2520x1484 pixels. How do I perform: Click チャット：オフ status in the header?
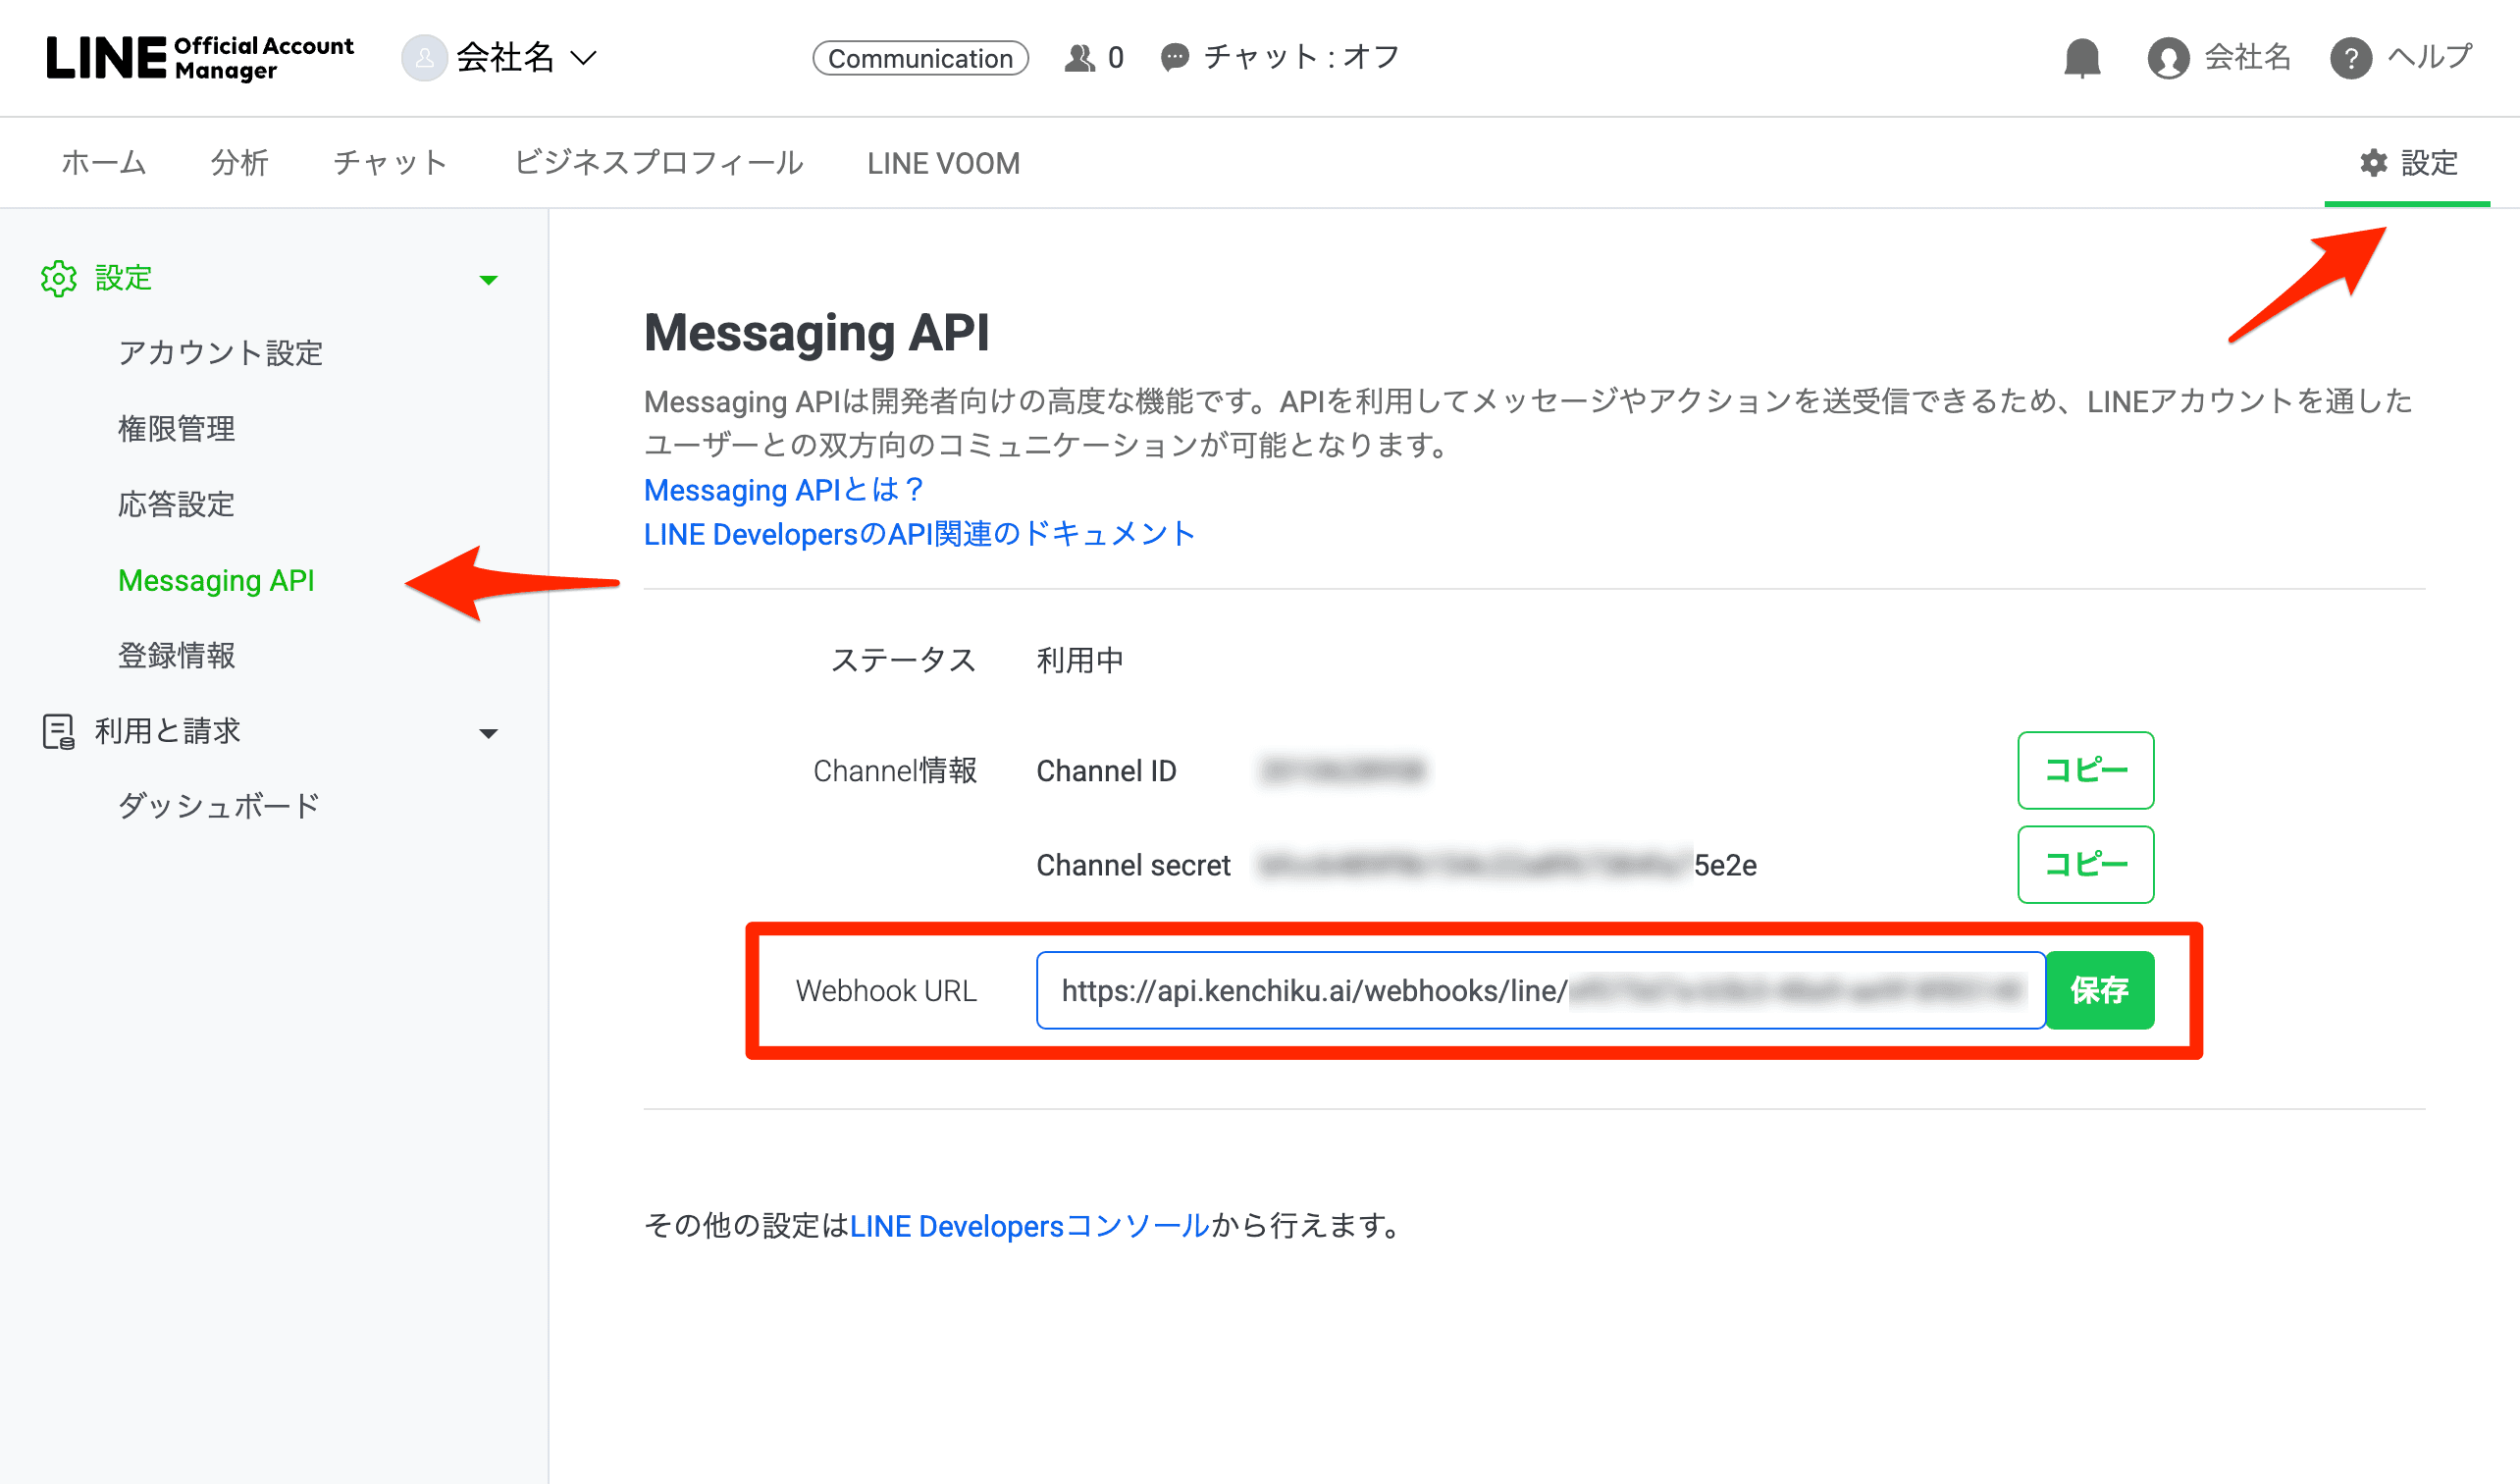point(1300,57)
